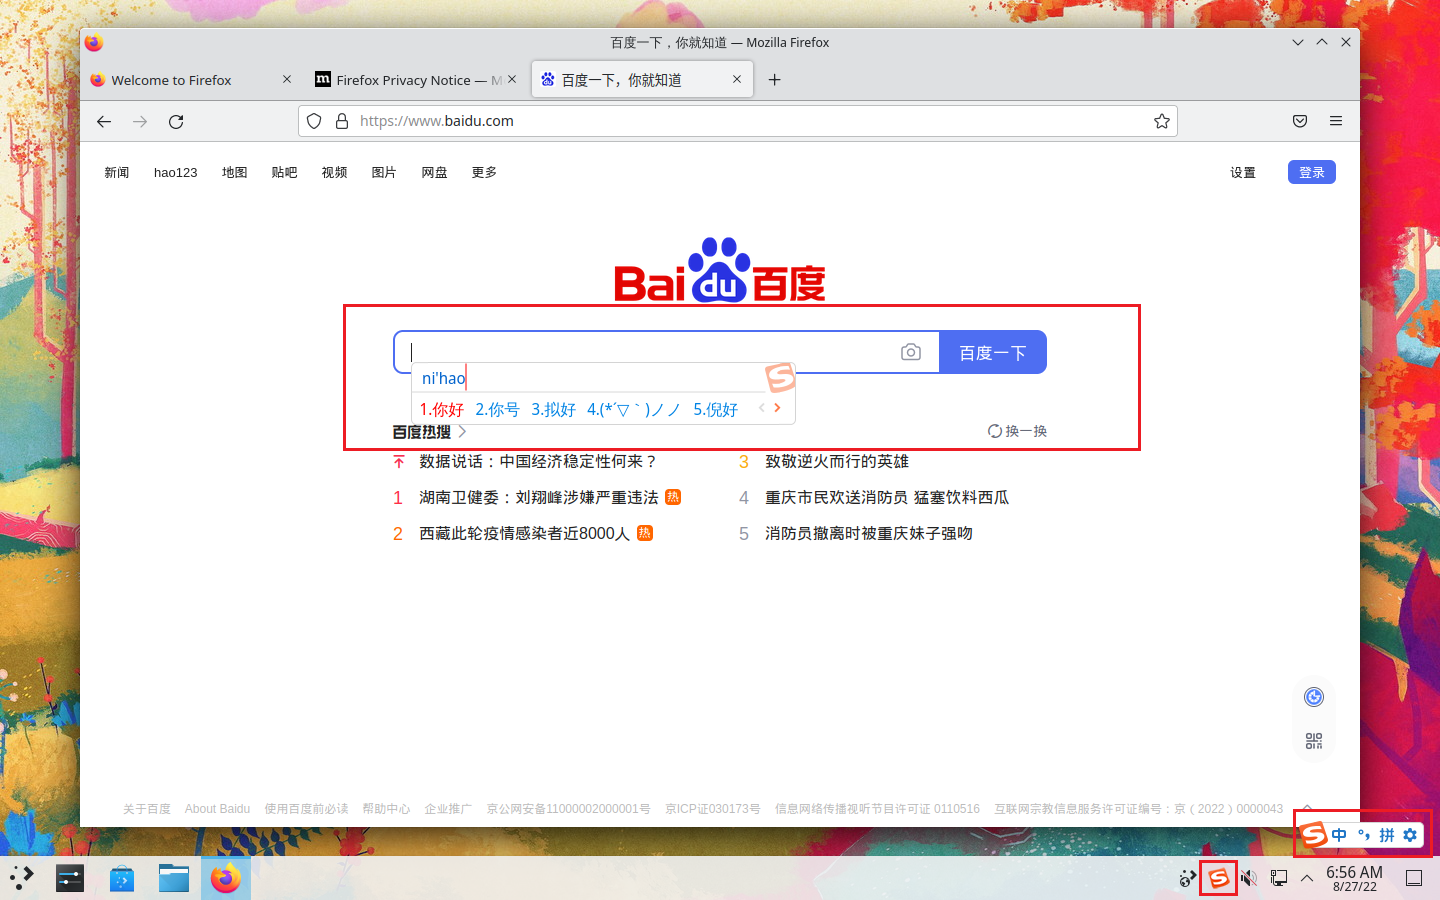1440x900 pixels.
Task: Click Sogou input method tray icon
Action: click(1218, 878)
